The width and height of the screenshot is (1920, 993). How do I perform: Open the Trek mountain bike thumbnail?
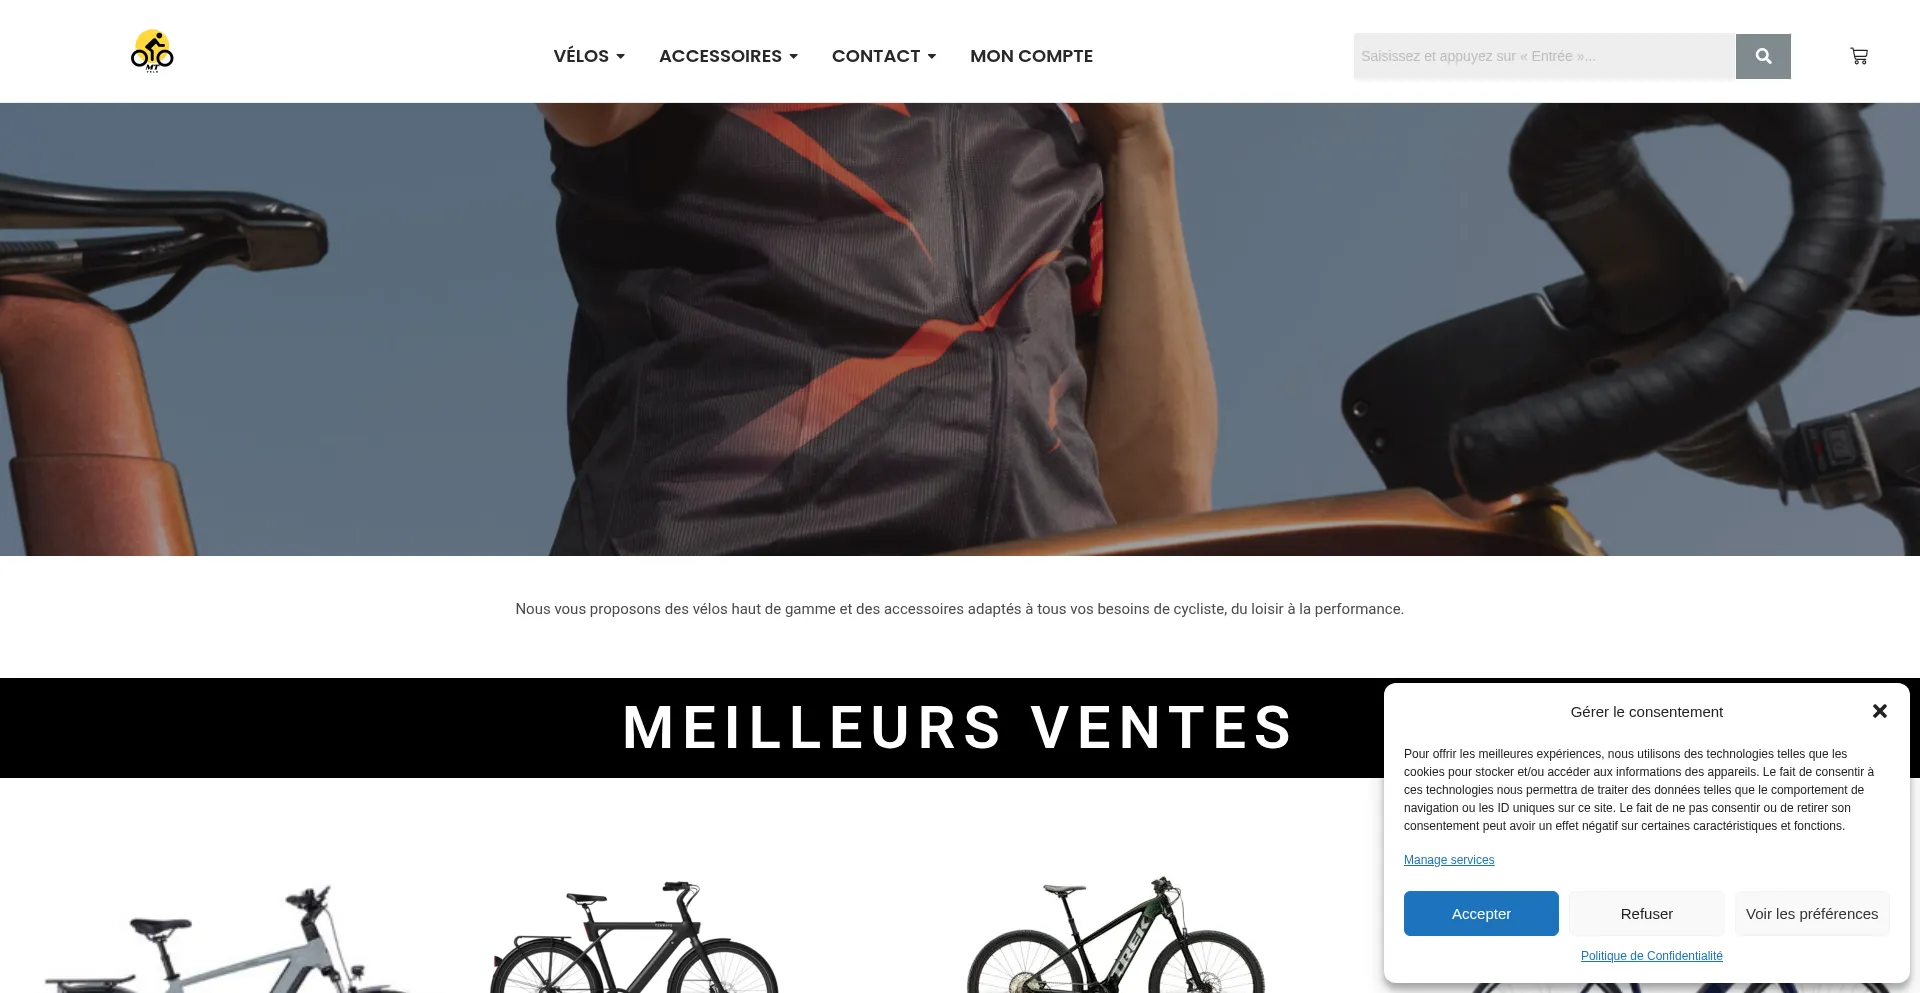coord(1116,934)
